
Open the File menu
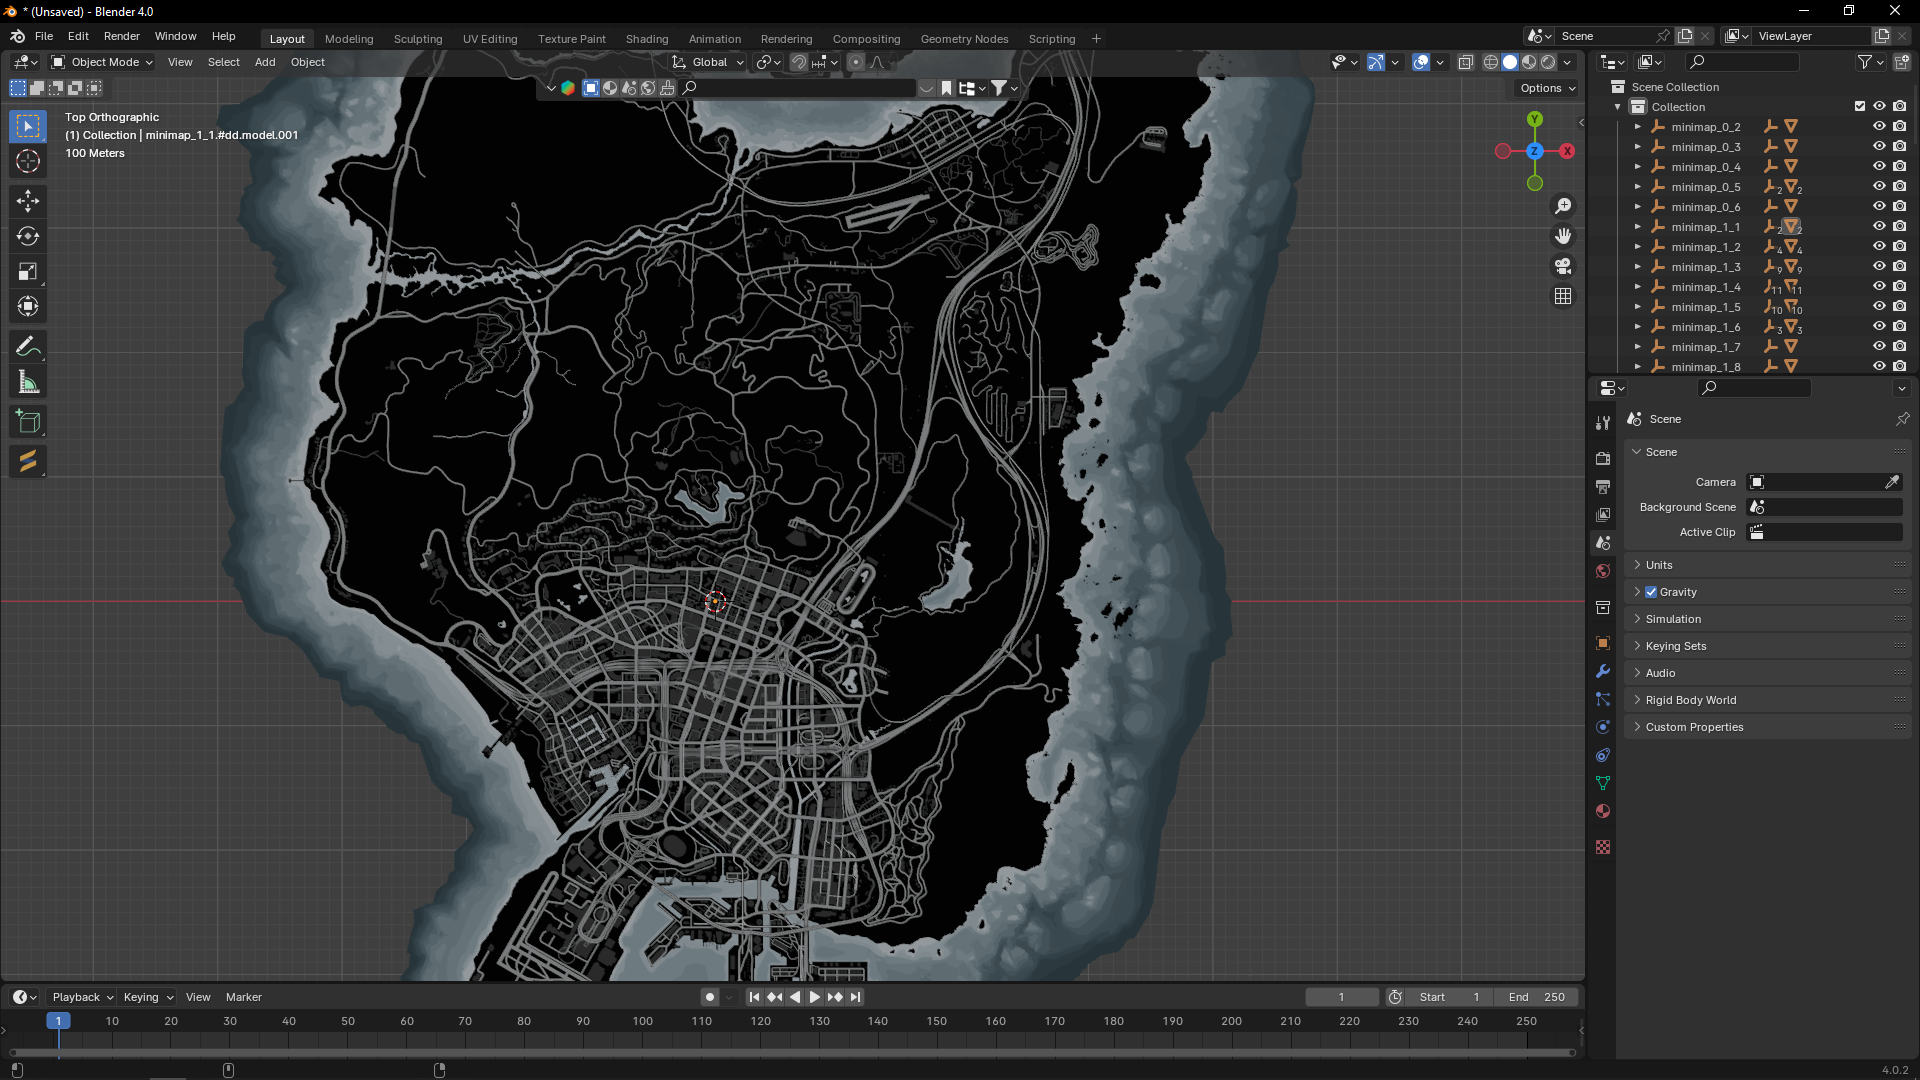click(44, 36)
